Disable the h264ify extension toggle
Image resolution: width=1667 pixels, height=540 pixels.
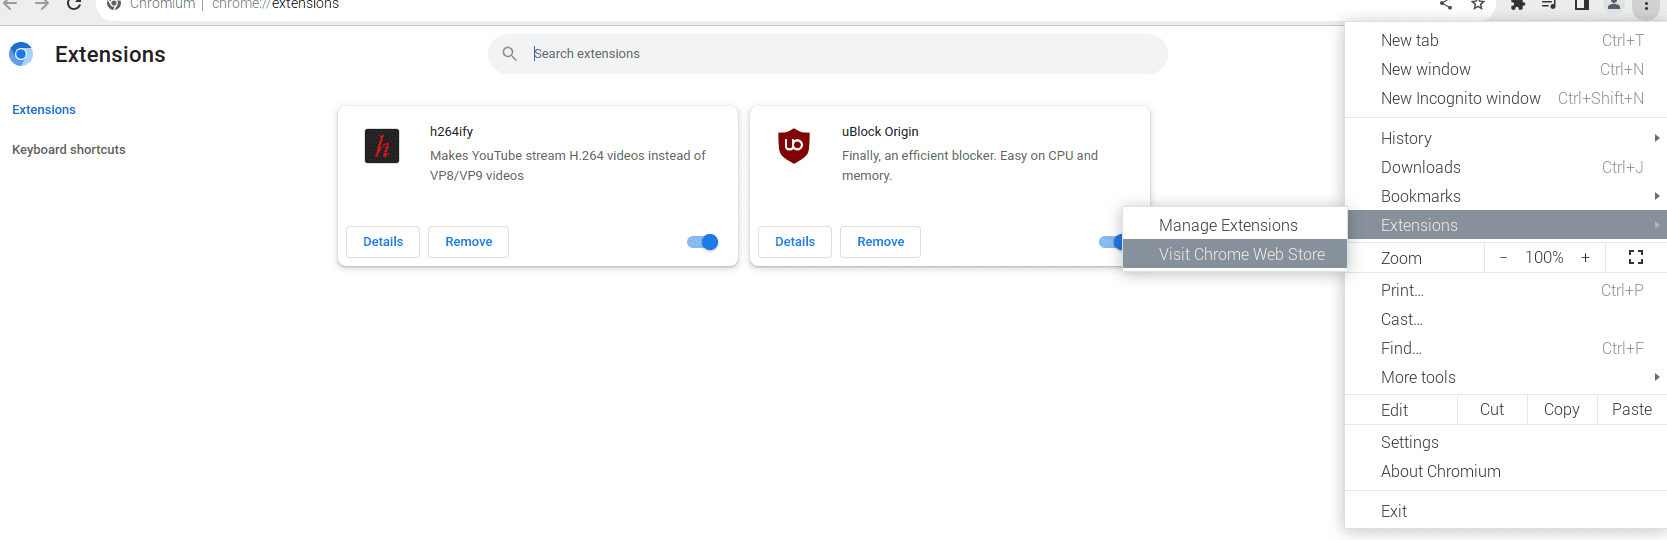click(703, 242)
